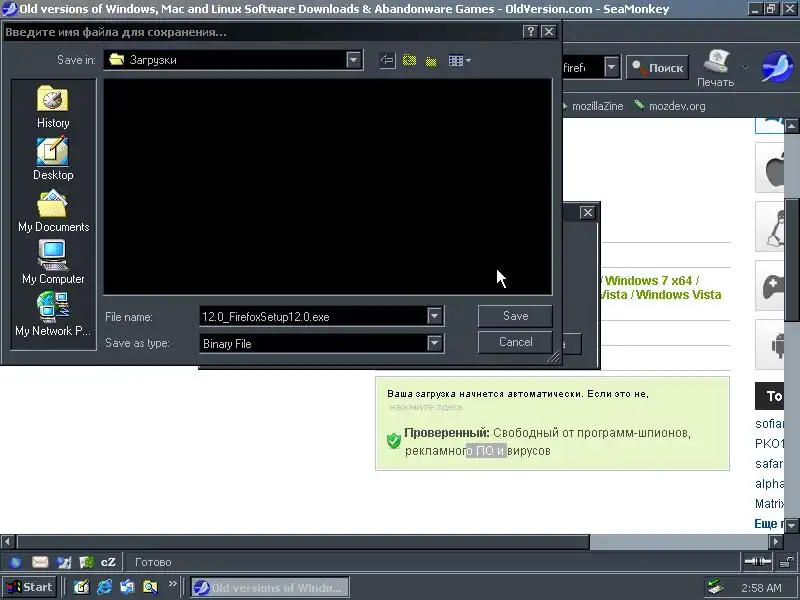Select the Android category icon

pos(770,345)
